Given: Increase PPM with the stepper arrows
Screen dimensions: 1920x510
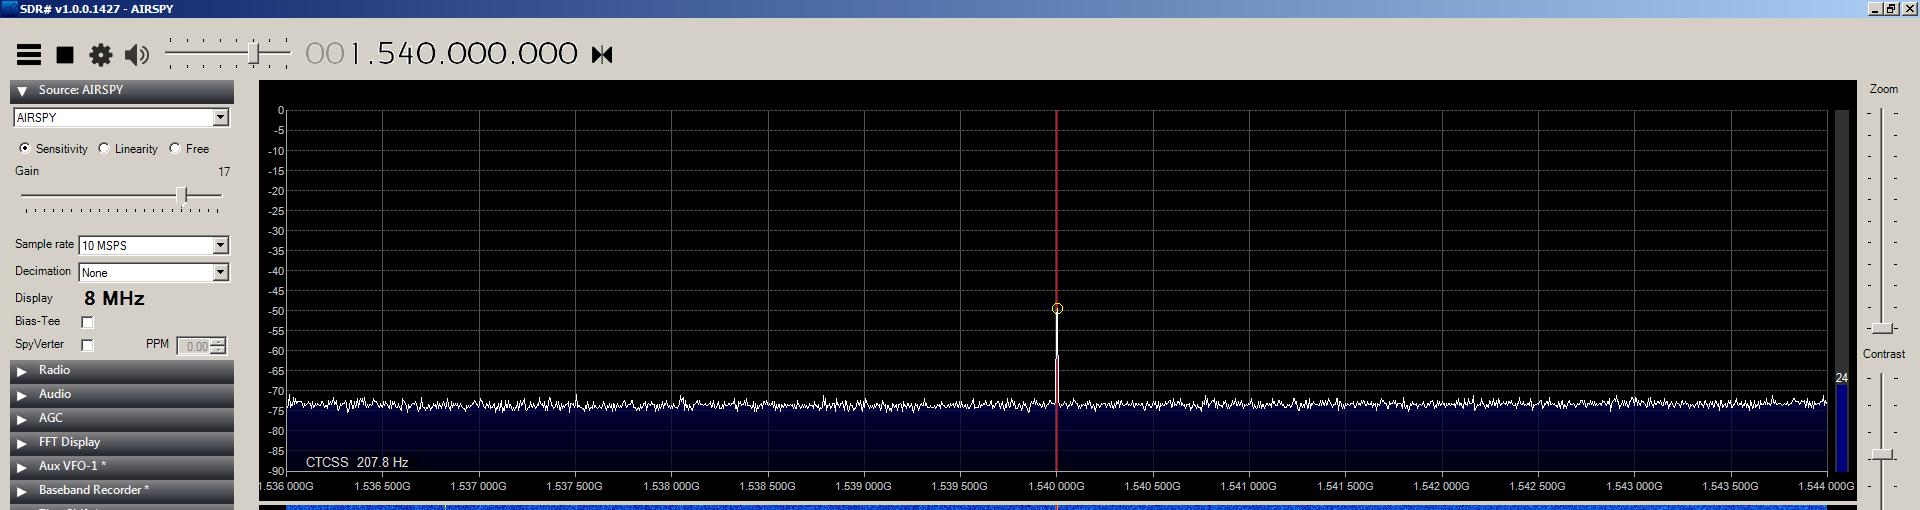Looking at the screenshot, I should point(219,342).
